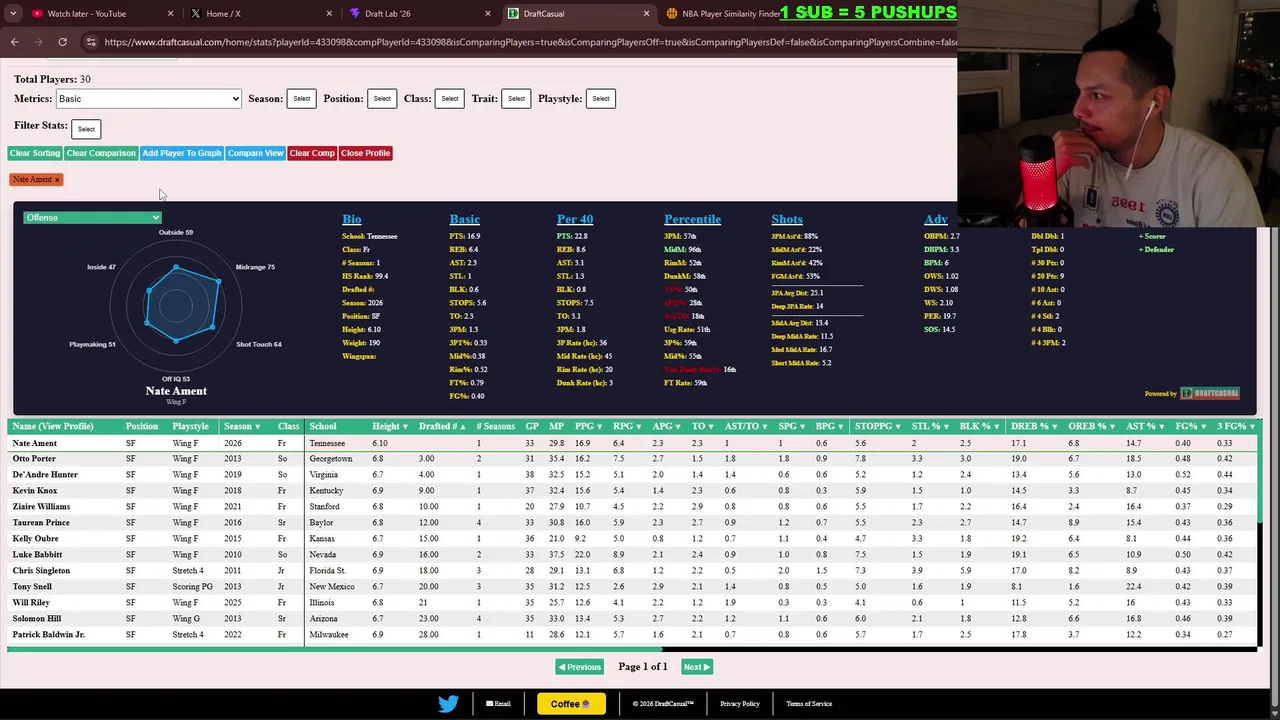Click the Clear Comparison button
Viewport: 1280px width, 720px height.
[101, 153]
